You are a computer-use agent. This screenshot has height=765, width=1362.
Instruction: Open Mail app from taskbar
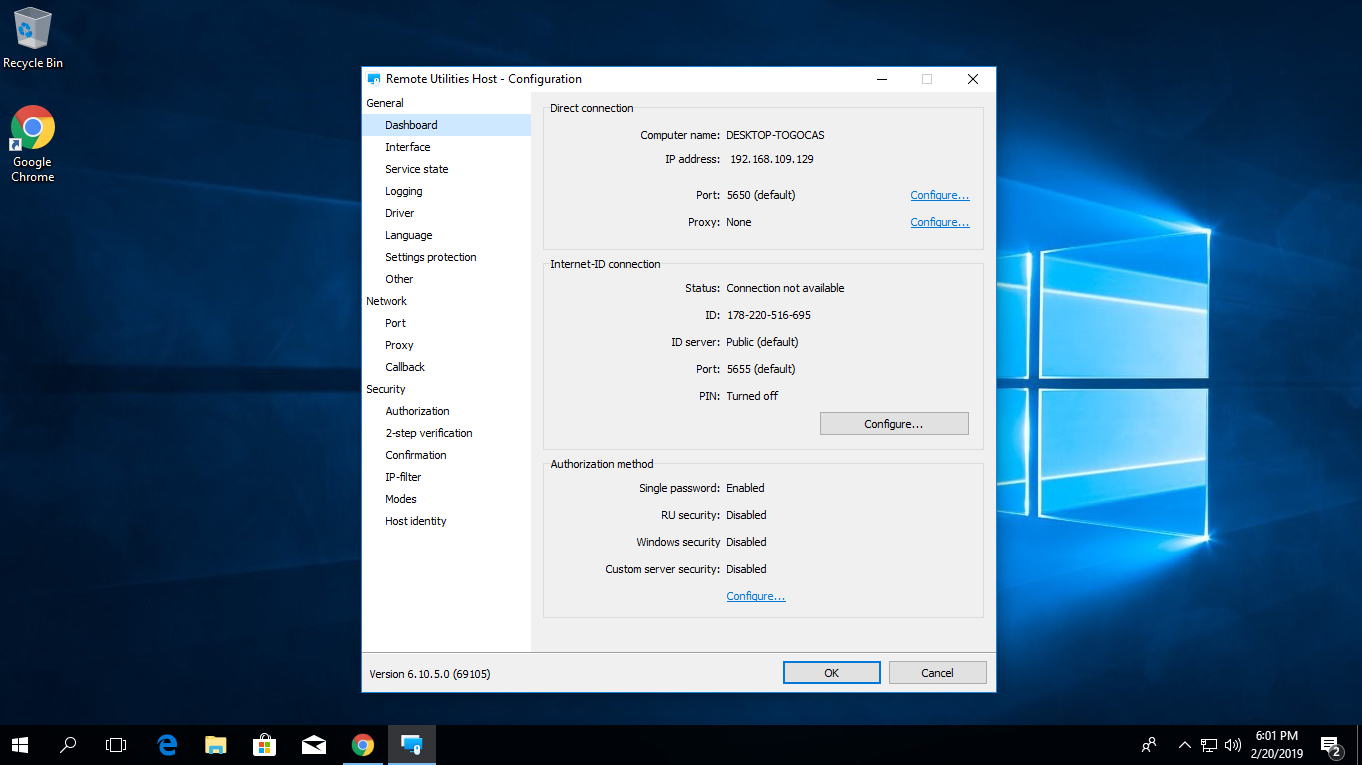pos(314,745)
